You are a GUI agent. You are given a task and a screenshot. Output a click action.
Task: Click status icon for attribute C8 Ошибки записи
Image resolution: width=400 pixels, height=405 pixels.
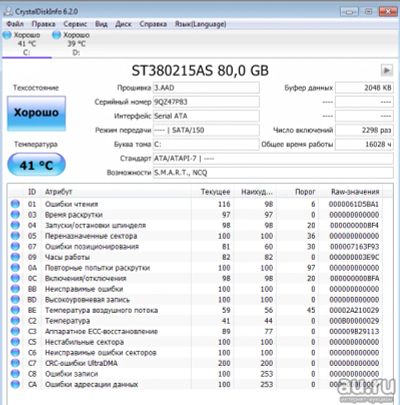pos(15,374)
